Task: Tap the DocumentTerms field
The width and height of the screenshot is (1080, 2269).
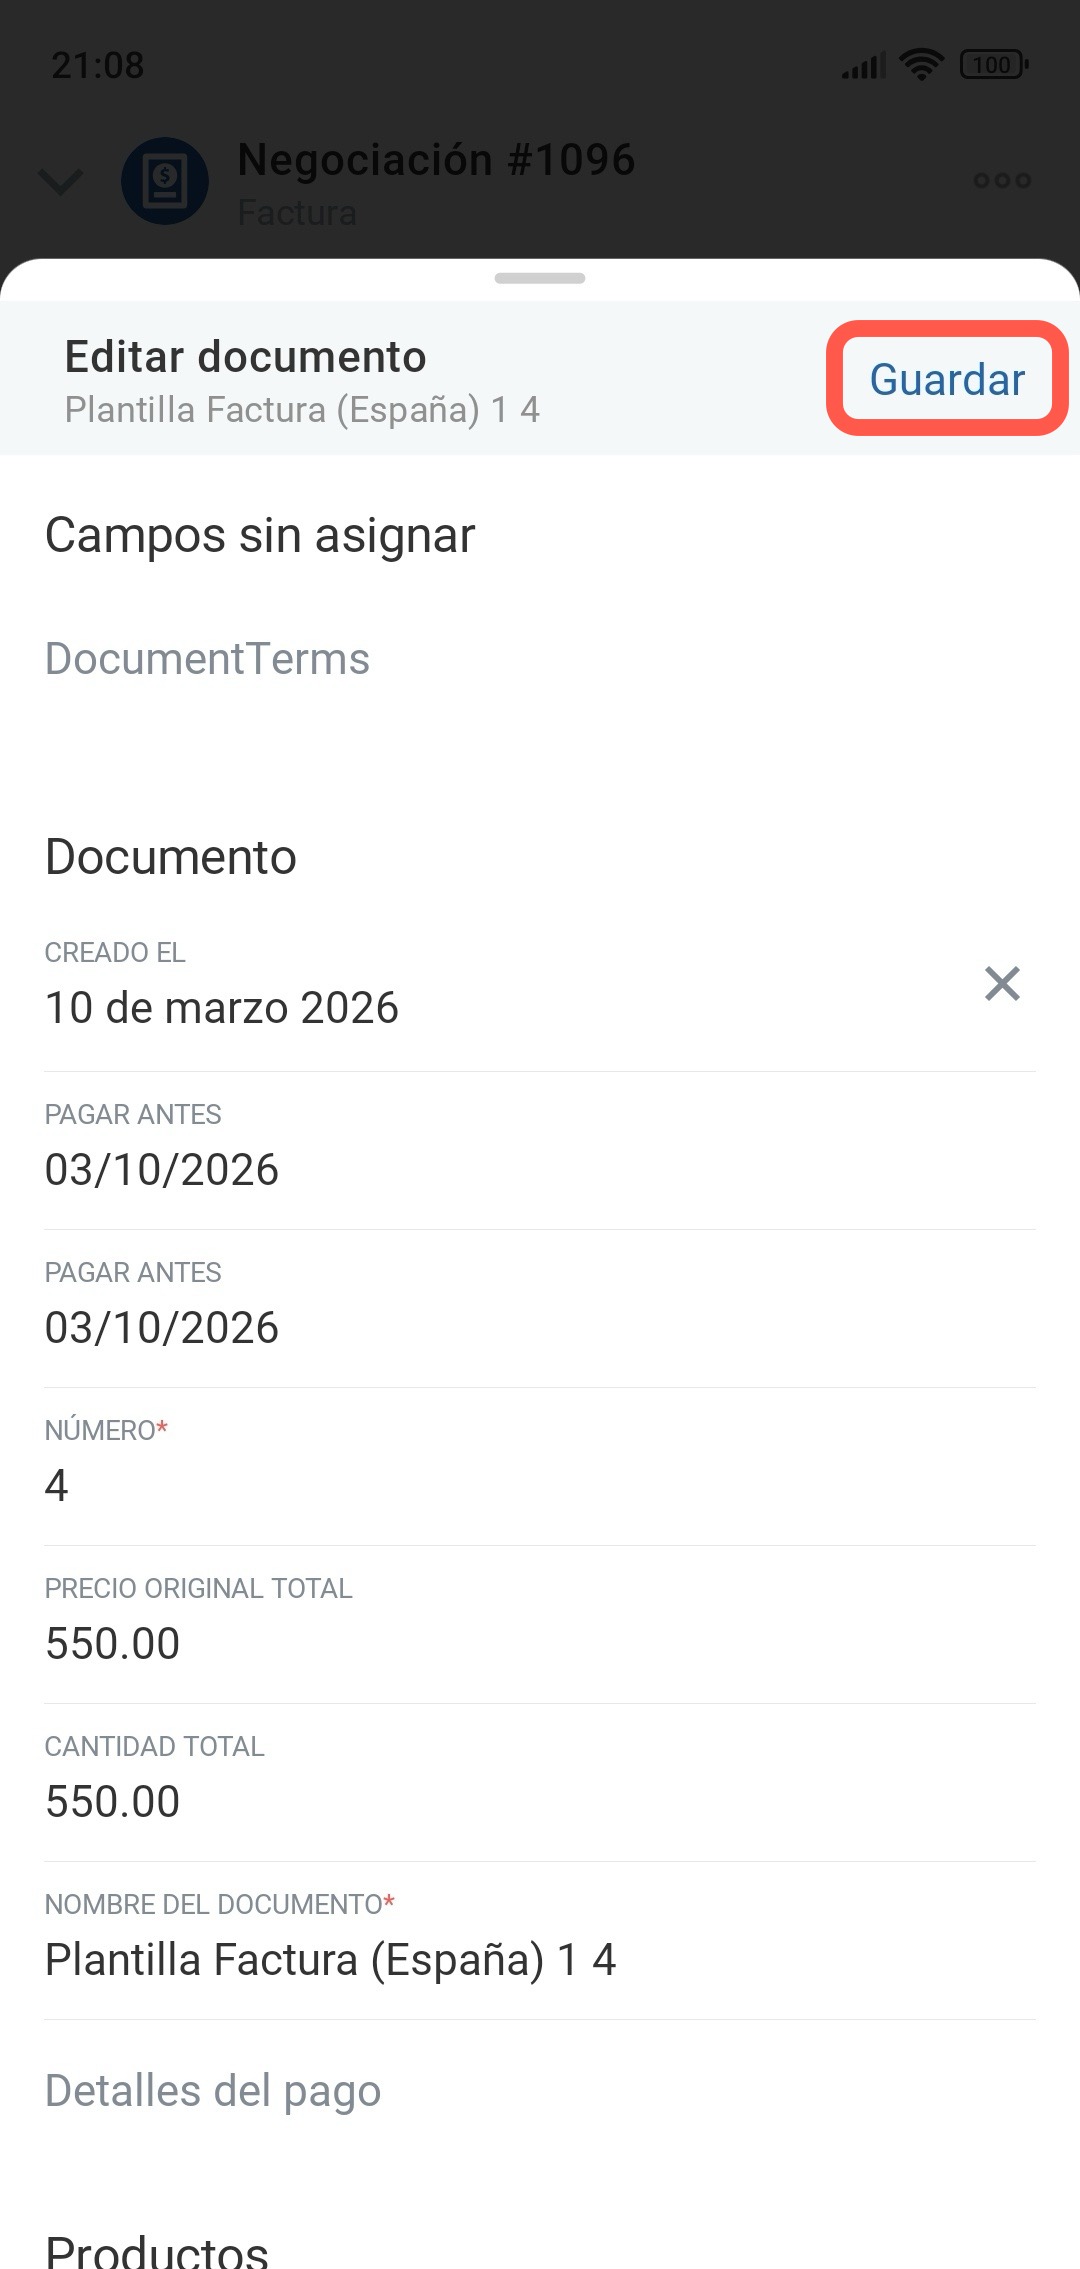Action: click(x=207, y=659)
